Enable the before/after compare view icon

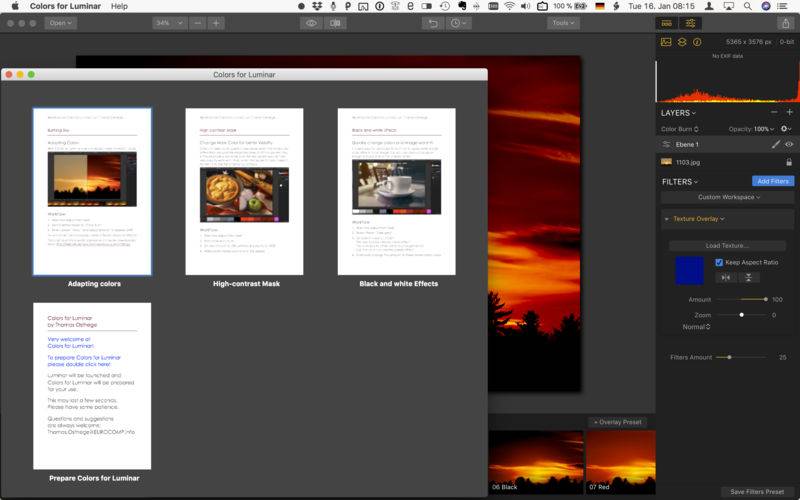[335, 23]
